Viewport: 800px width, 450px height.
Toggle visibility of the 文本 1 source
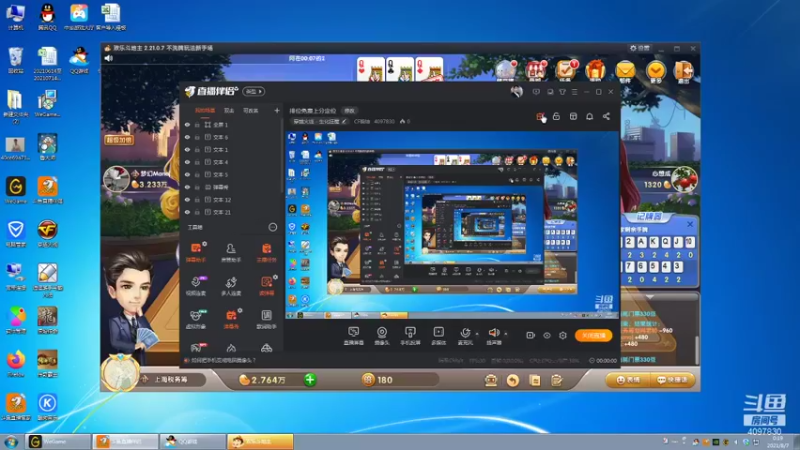[187, 149]
